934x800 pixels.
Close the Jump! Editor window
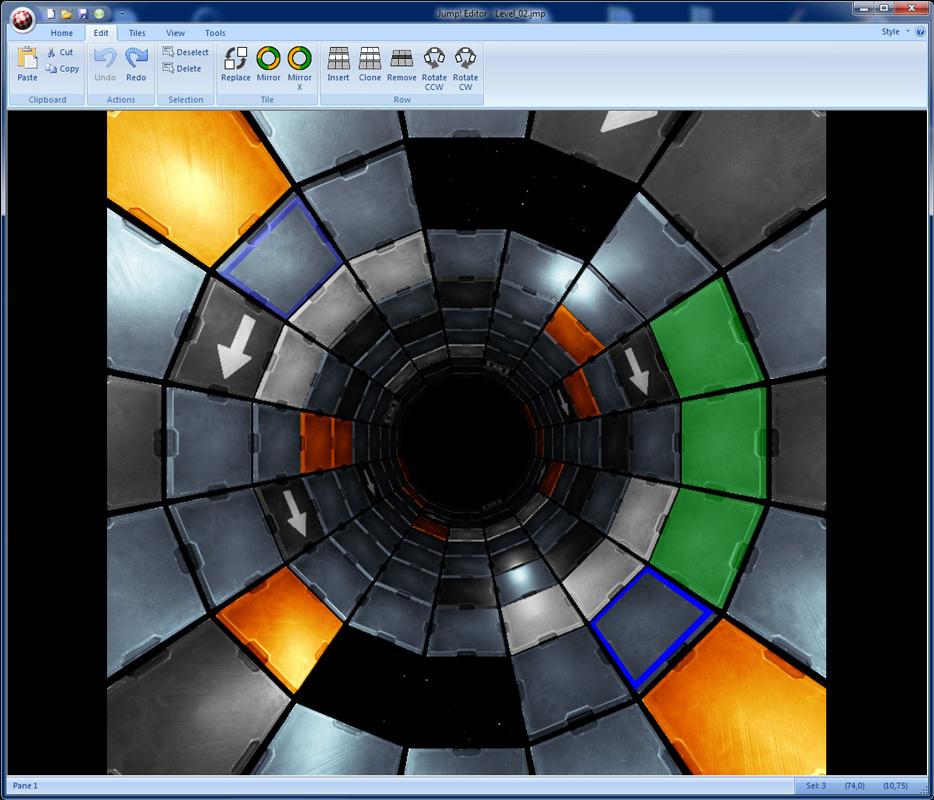pyautogui.click(x=911, y=8)
